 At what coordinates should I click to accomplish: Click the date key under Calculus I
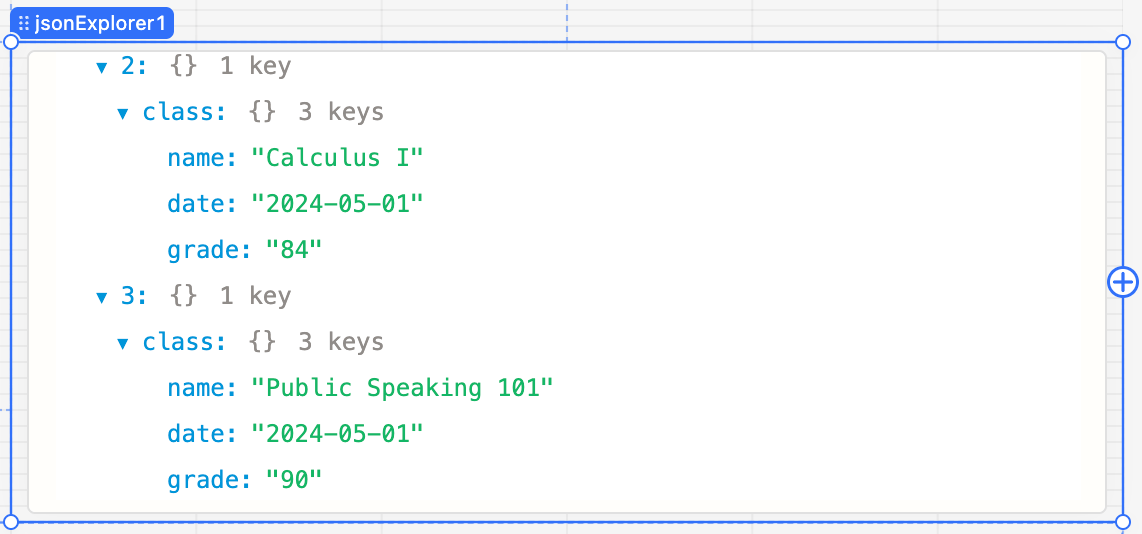pyautogui.click(x=202, y=204)
